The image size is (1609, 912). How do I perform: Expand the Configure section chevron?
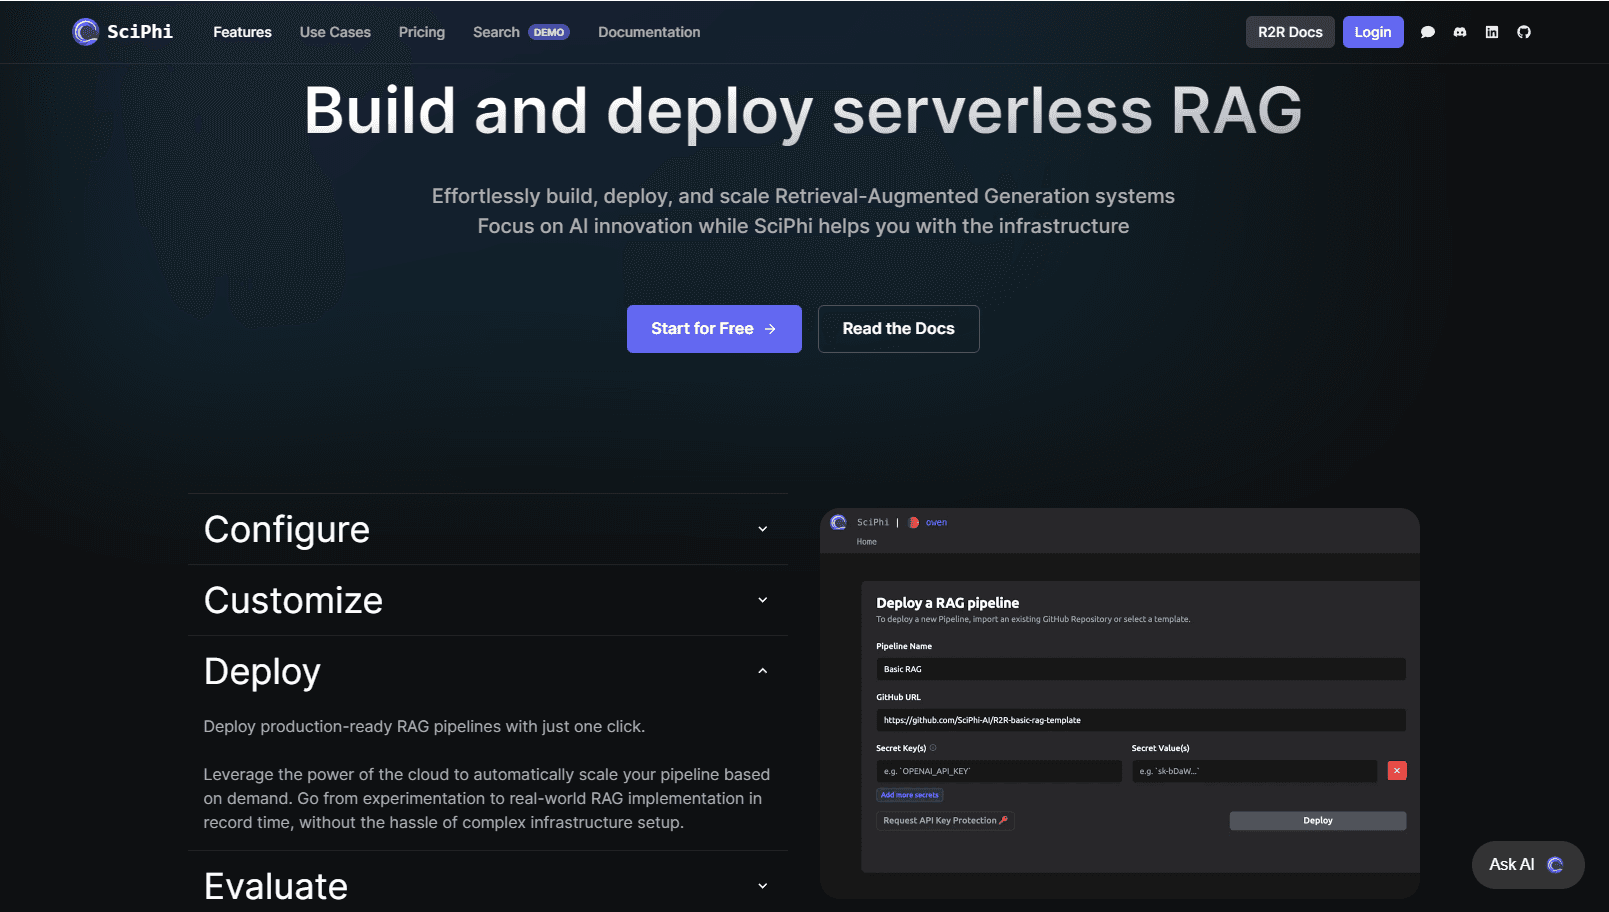pyautogui.click(x=763, y=529)
